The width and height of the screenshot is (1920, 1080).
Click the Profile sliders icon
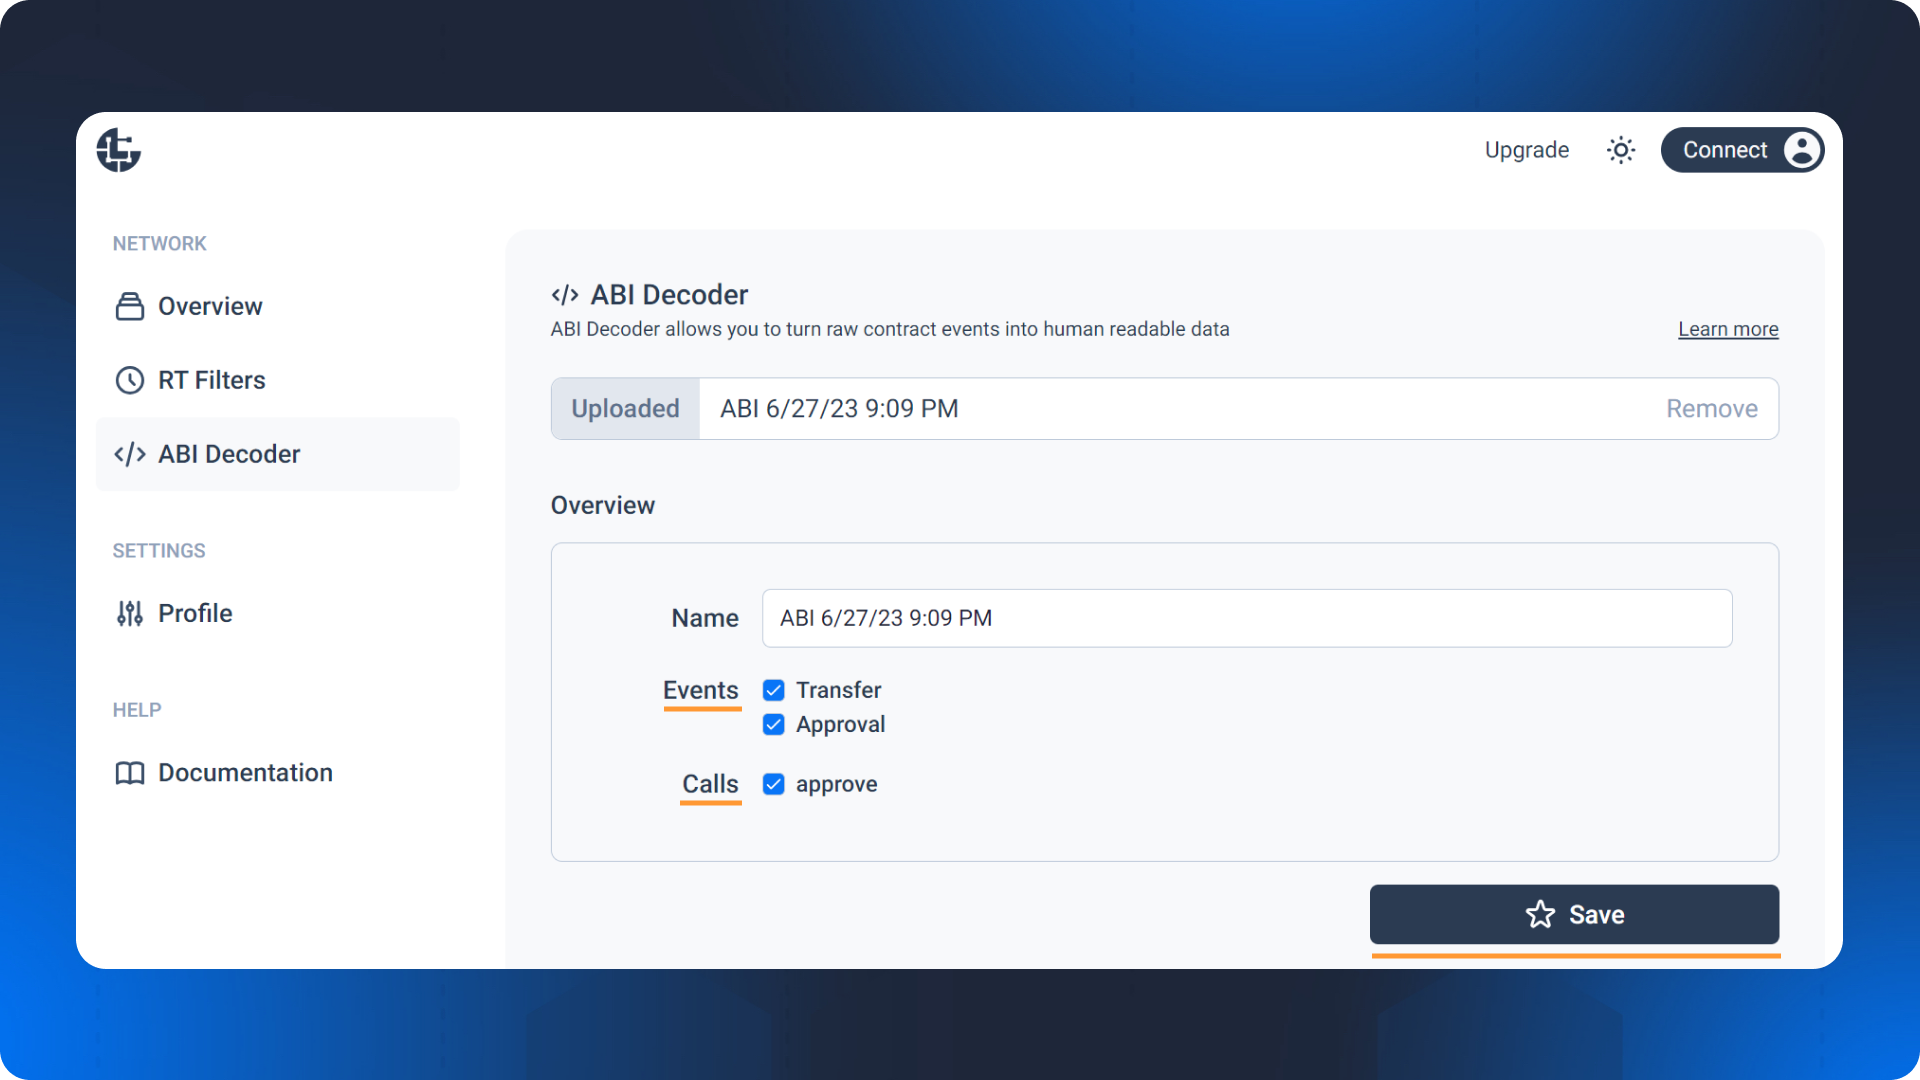click(x=130, y=613)
